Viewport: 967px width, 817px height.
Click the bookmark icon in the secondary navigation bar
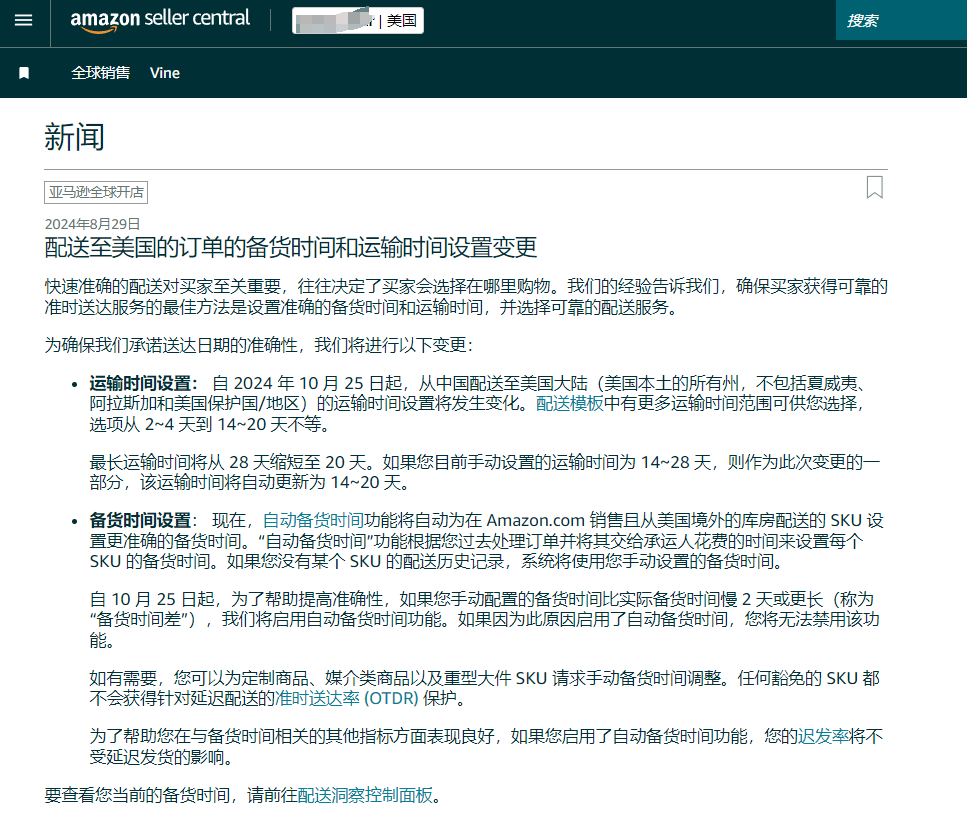[x=24, y=72]
